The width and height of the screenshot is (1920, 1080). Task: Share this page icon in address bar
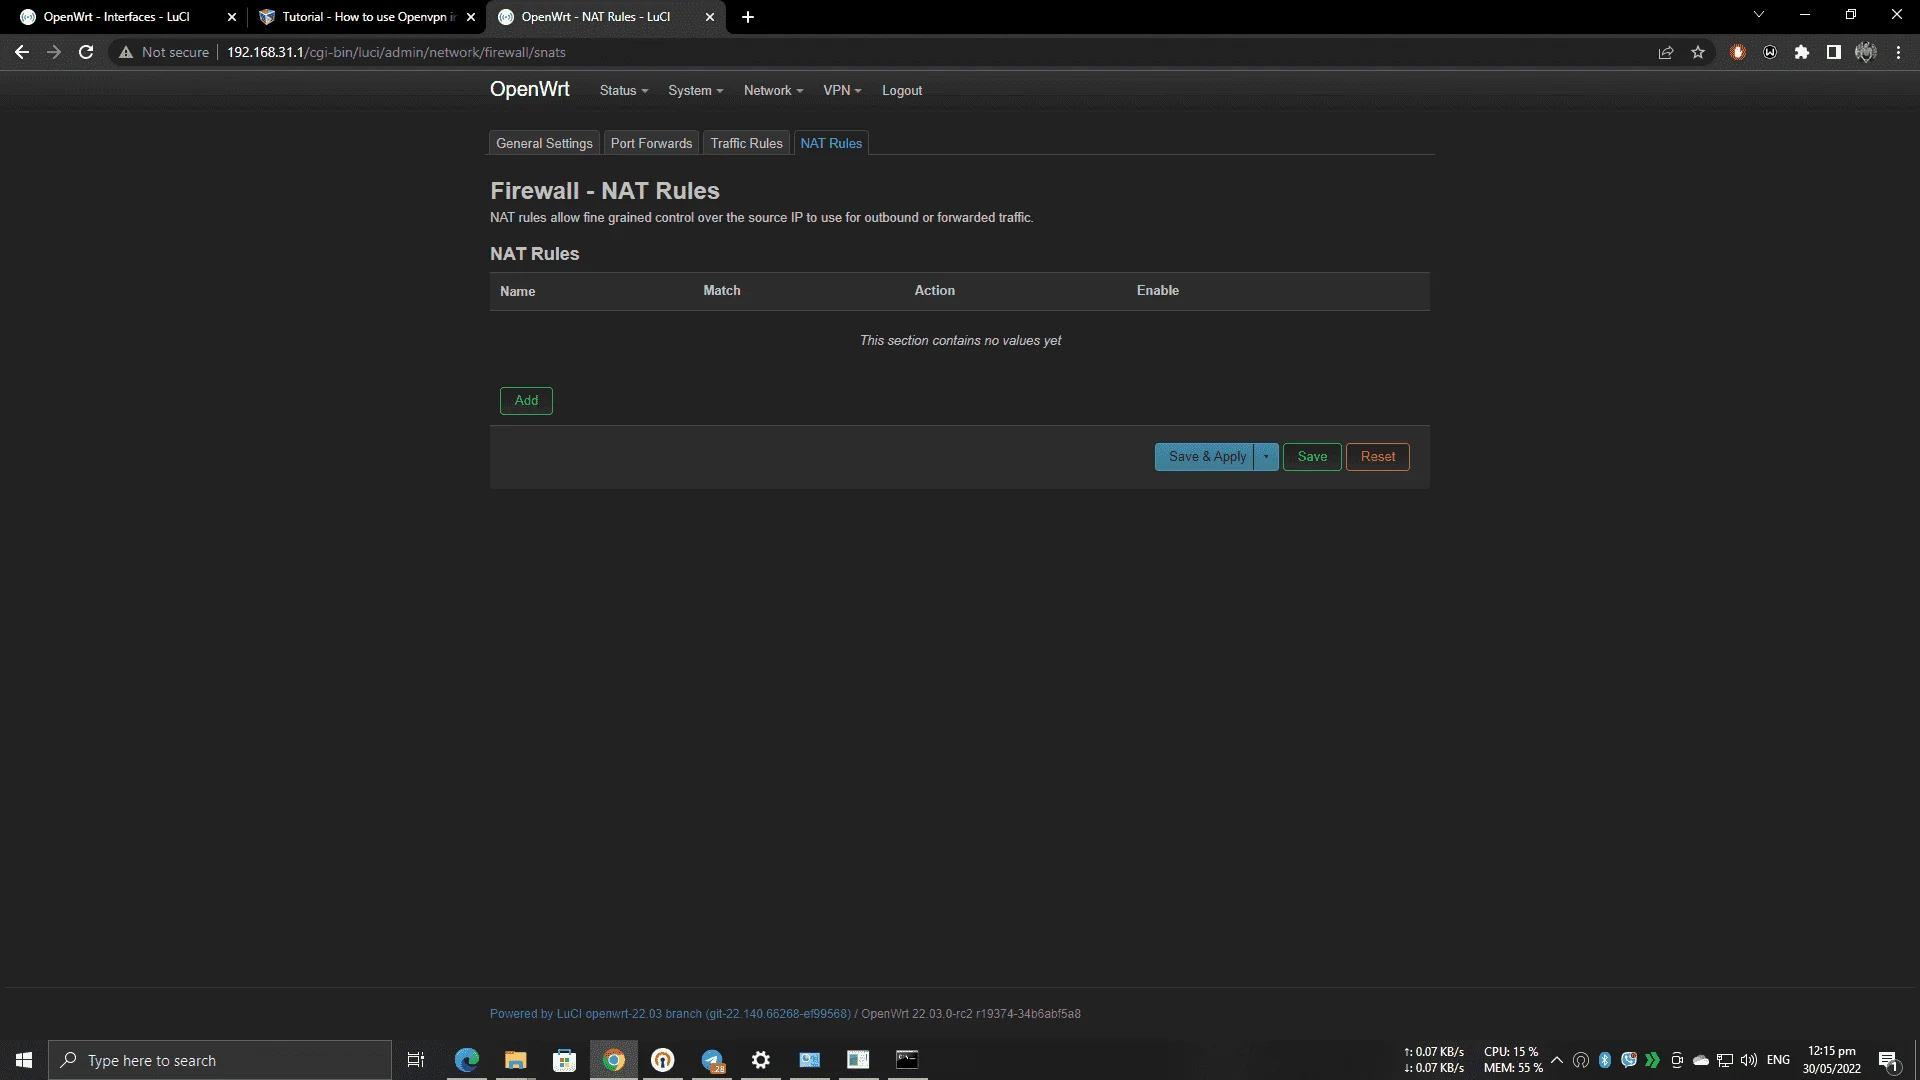click(x=1666, y=52)
